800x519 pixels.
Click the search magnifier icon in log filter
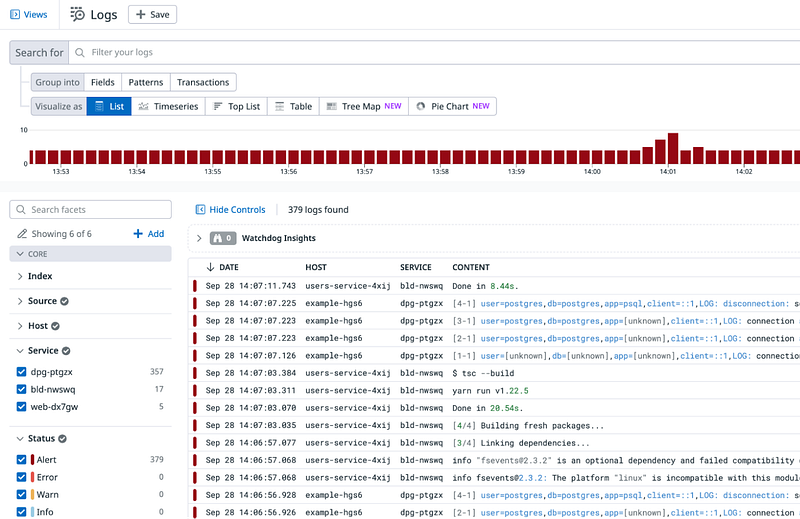tap(80, 52)
